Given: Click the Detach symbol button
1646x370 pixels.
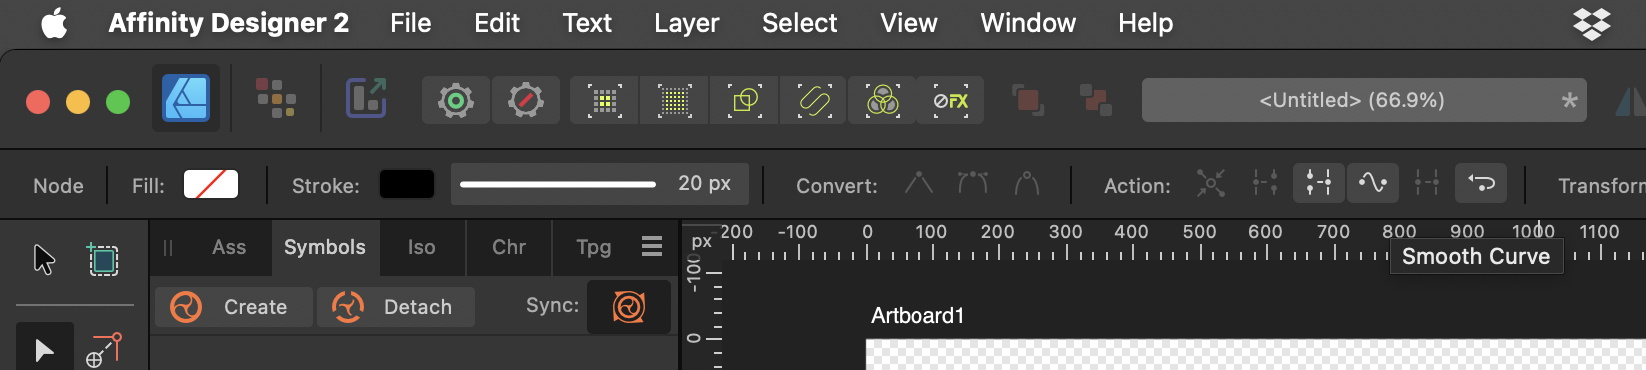Looking at the screenshot, I should [x=396, y=307].
